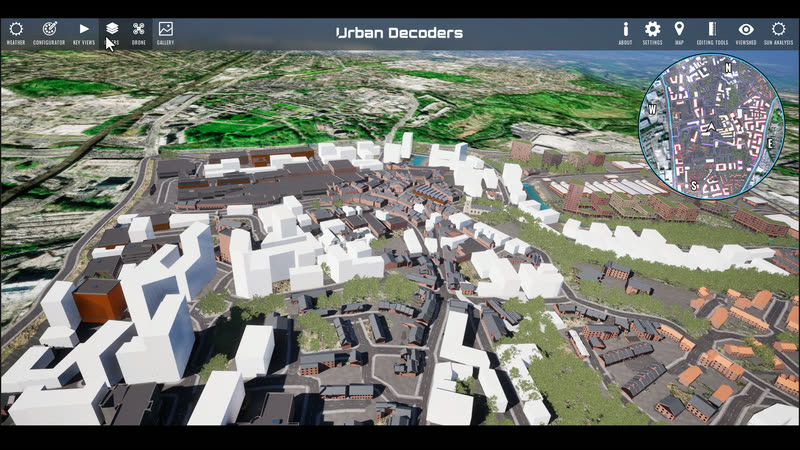Enable the Viewshed eye tool
Viewport: 800px width, 450px height.
coord(746,34)
